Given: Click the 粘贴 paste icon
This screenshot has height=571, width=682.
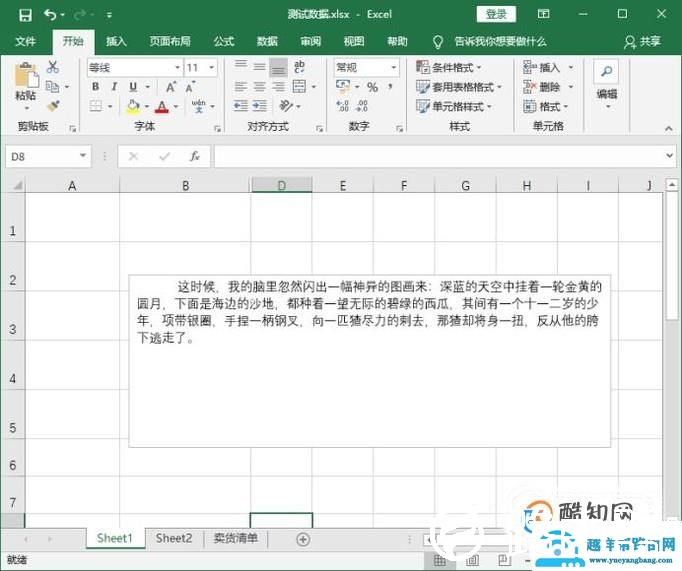Looking at the screenshot, I should 26,76.
